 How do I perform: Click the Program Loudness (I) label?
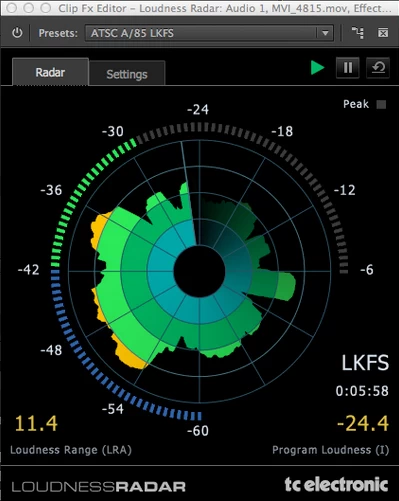[330, 450]
